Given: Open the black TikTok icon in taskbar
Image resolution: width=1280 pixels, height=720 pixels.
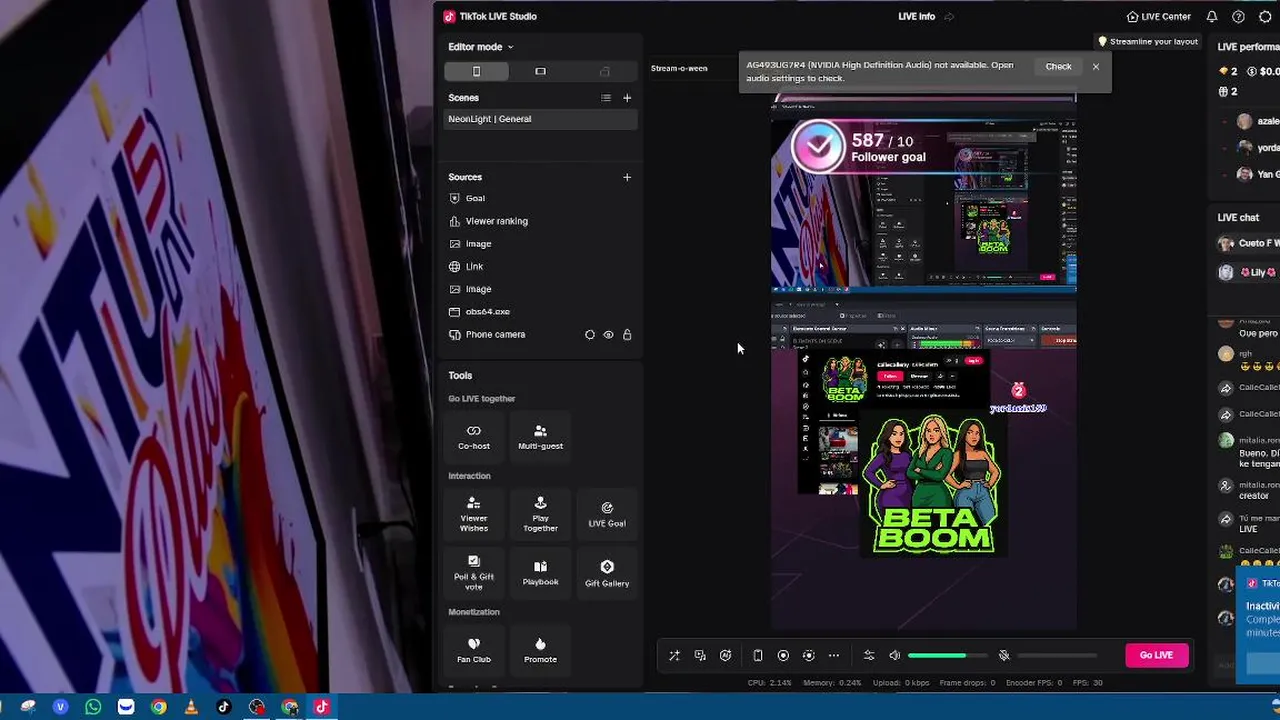Looking at the screenshot, I should coord(224,707).
